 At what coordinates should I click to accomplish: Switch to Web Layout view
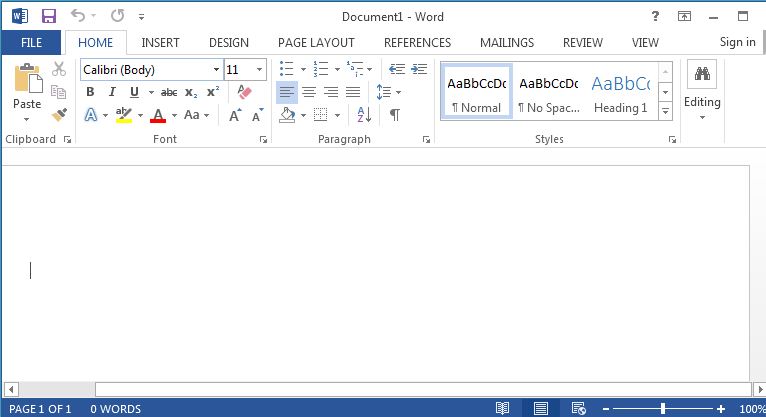pos(579,408)
